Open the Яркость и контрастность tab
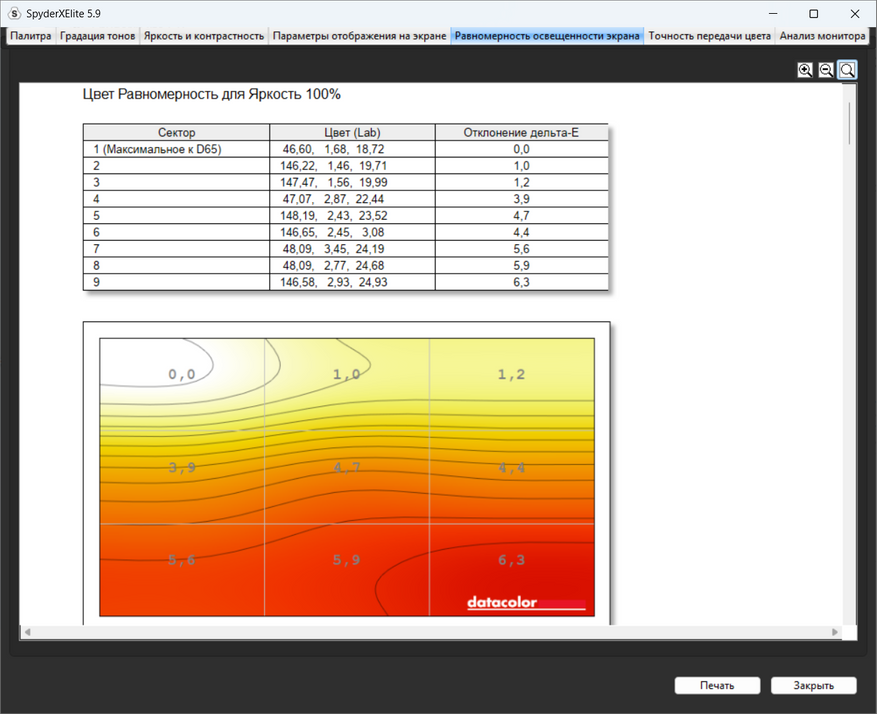 coord(204,36)
